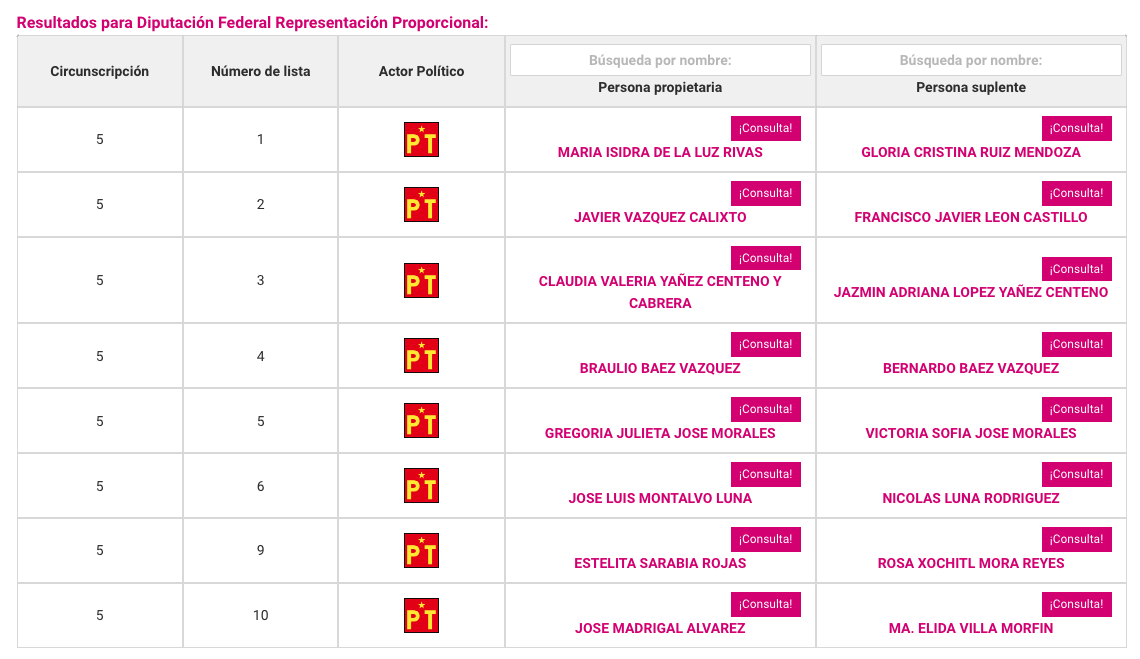Open the Nicolas Luna Rodriguez name link
Viewport: 1140px width, 659px height.
(971, 498)
